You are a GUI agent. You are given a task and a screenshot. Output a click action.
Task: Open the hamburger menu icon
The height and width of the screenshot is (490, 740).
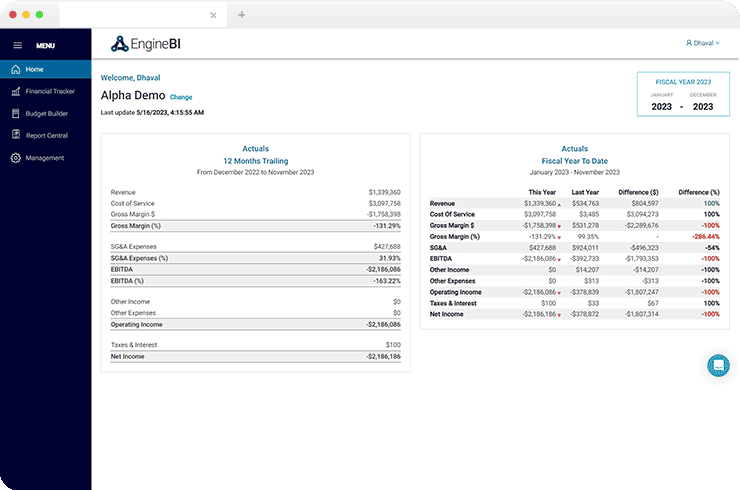pyautogui.click(x=17, y=45)
